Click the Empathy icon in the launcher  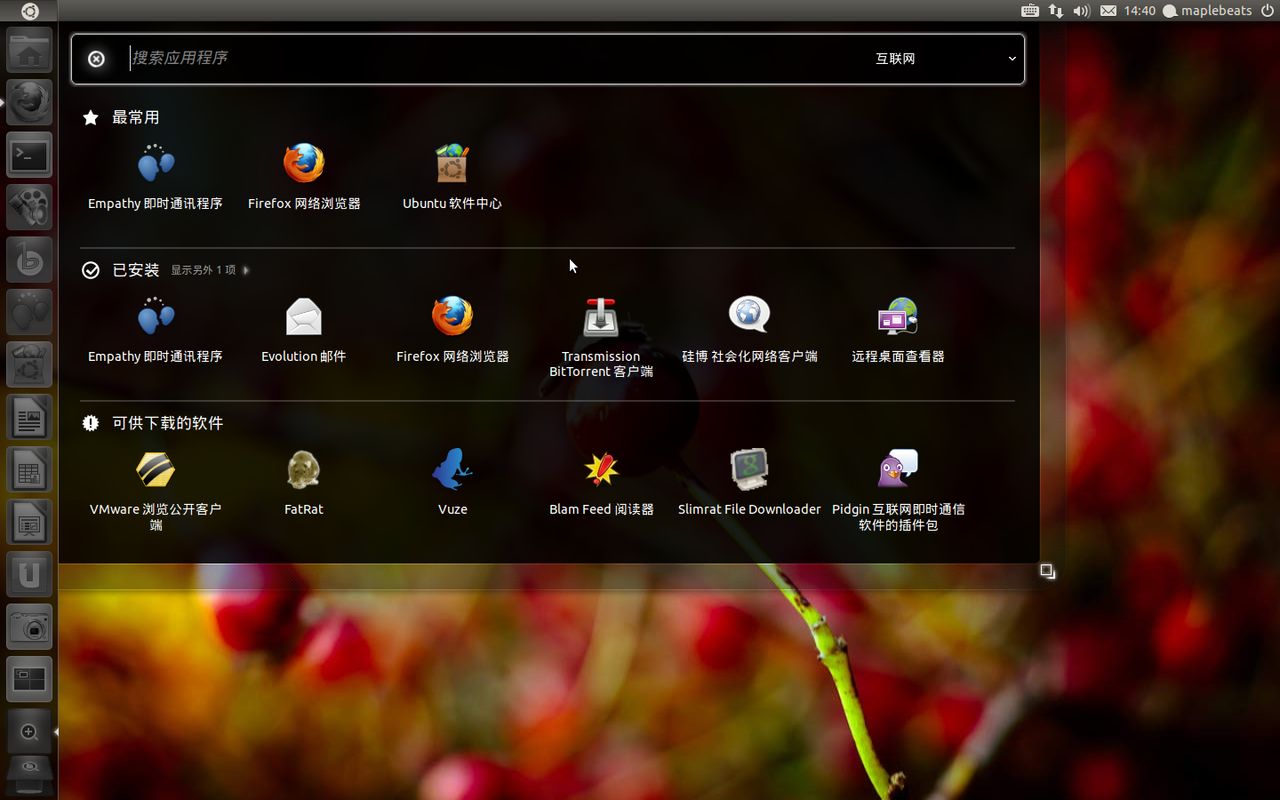pyautogui.click(x=29, y=313)
